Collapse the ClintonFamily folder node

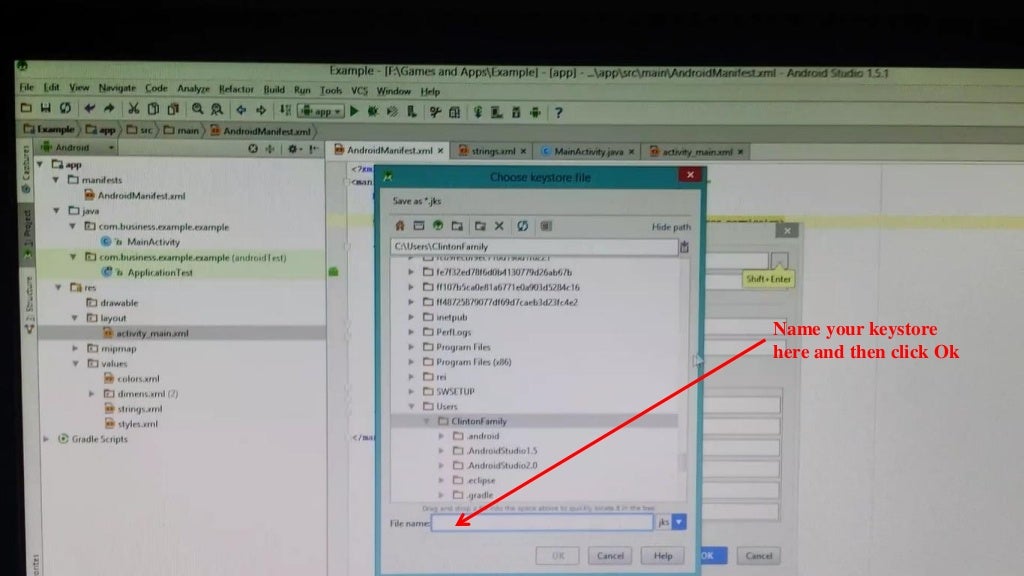pyautogui.click(x=426, y=421)
